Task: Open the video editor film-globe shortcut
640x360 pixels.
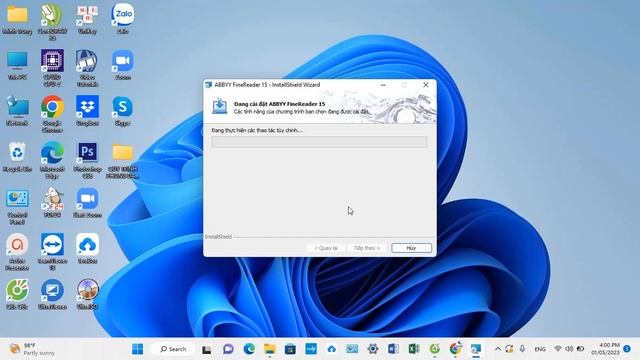Action: (x=87, y=67)
